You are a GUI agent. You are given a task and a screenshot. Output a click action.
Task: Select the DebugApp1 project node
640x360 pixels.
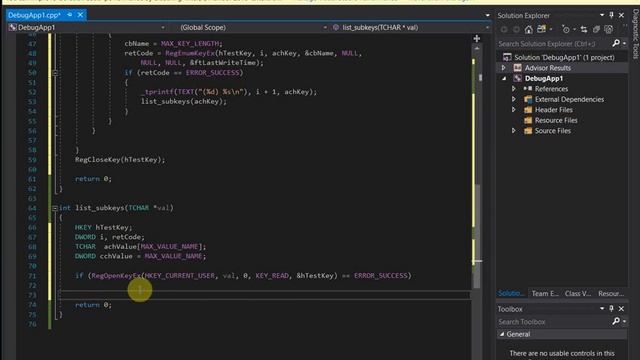(x=544, y=78)
